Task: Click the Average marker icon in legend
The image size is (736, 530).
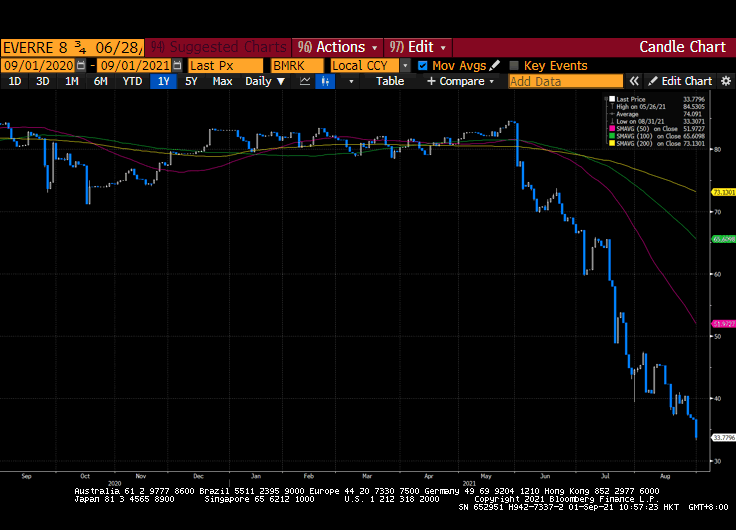Action: (x=612, y=114)
